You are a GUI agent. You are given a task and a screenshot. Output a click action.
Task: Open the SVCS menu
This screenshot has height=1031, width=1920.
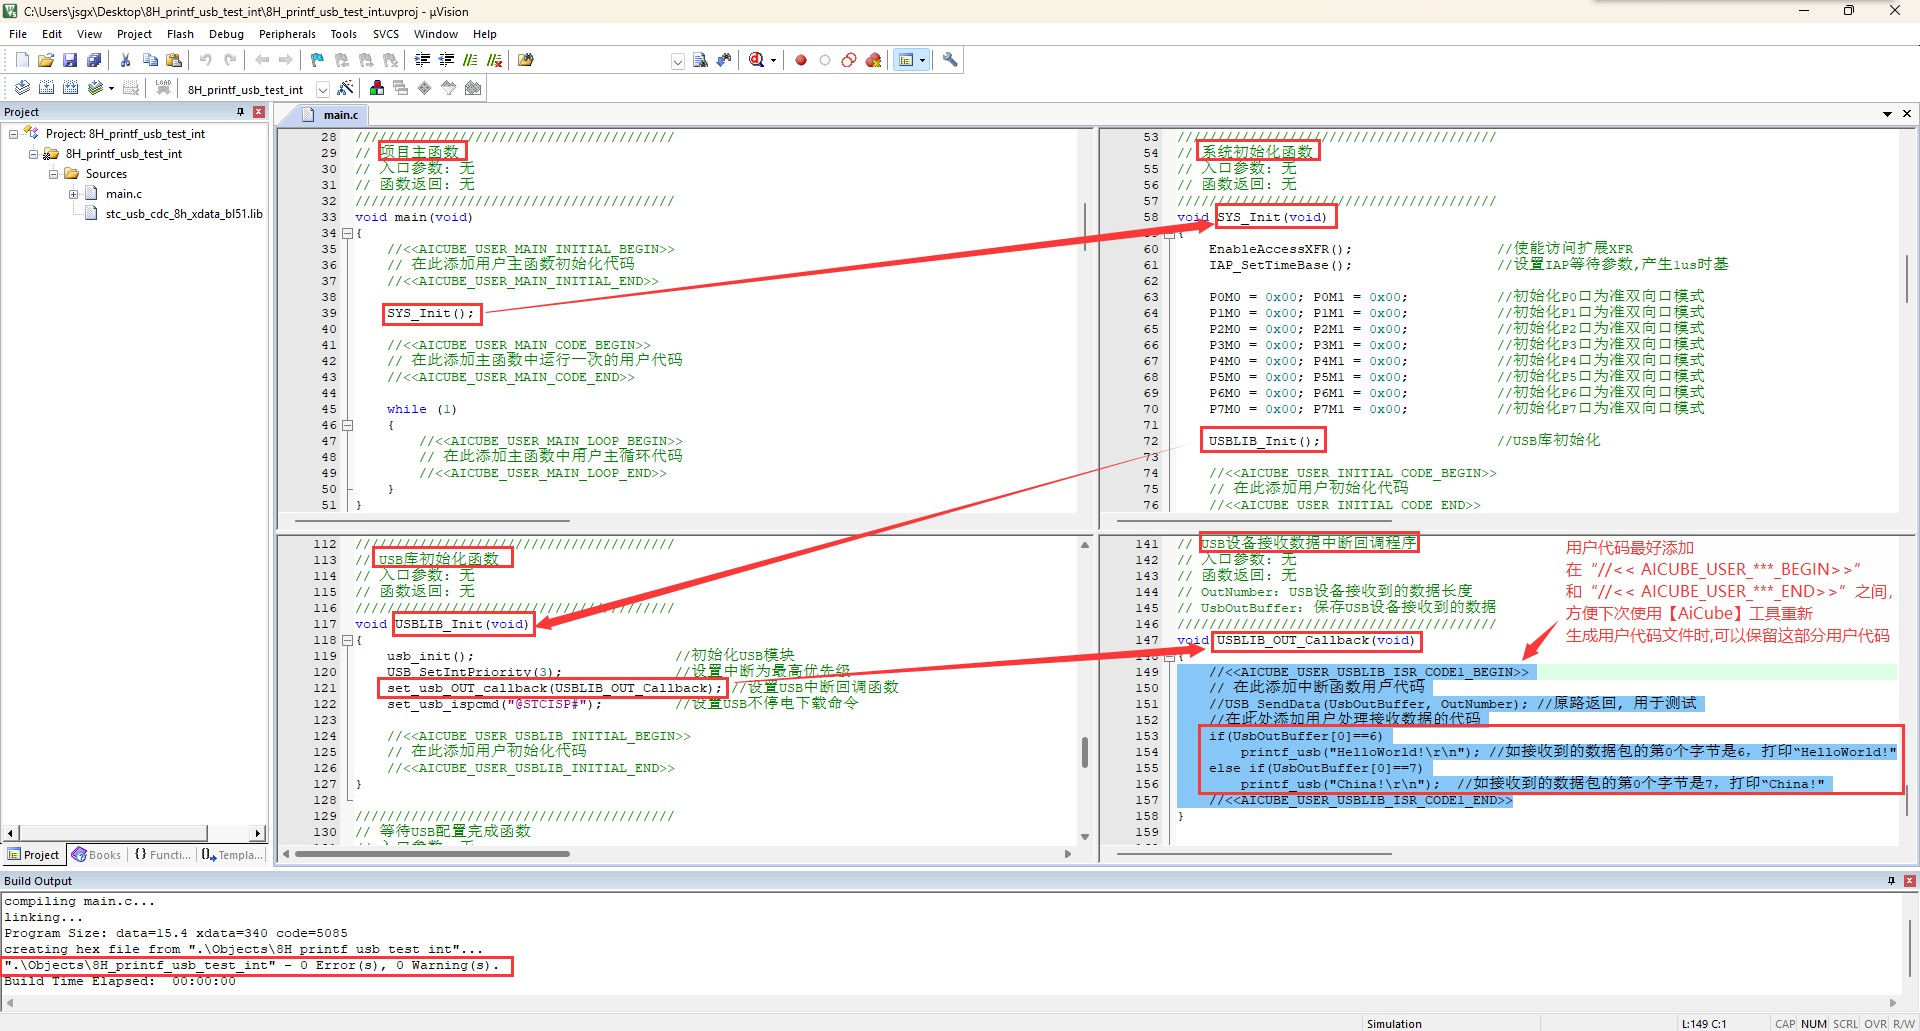coord(385,34)
